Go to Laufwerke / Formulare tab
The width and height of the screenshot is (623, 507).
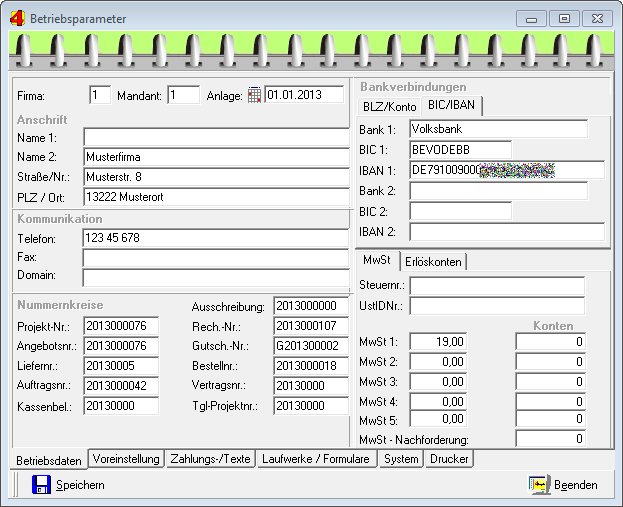pos(317,459)
